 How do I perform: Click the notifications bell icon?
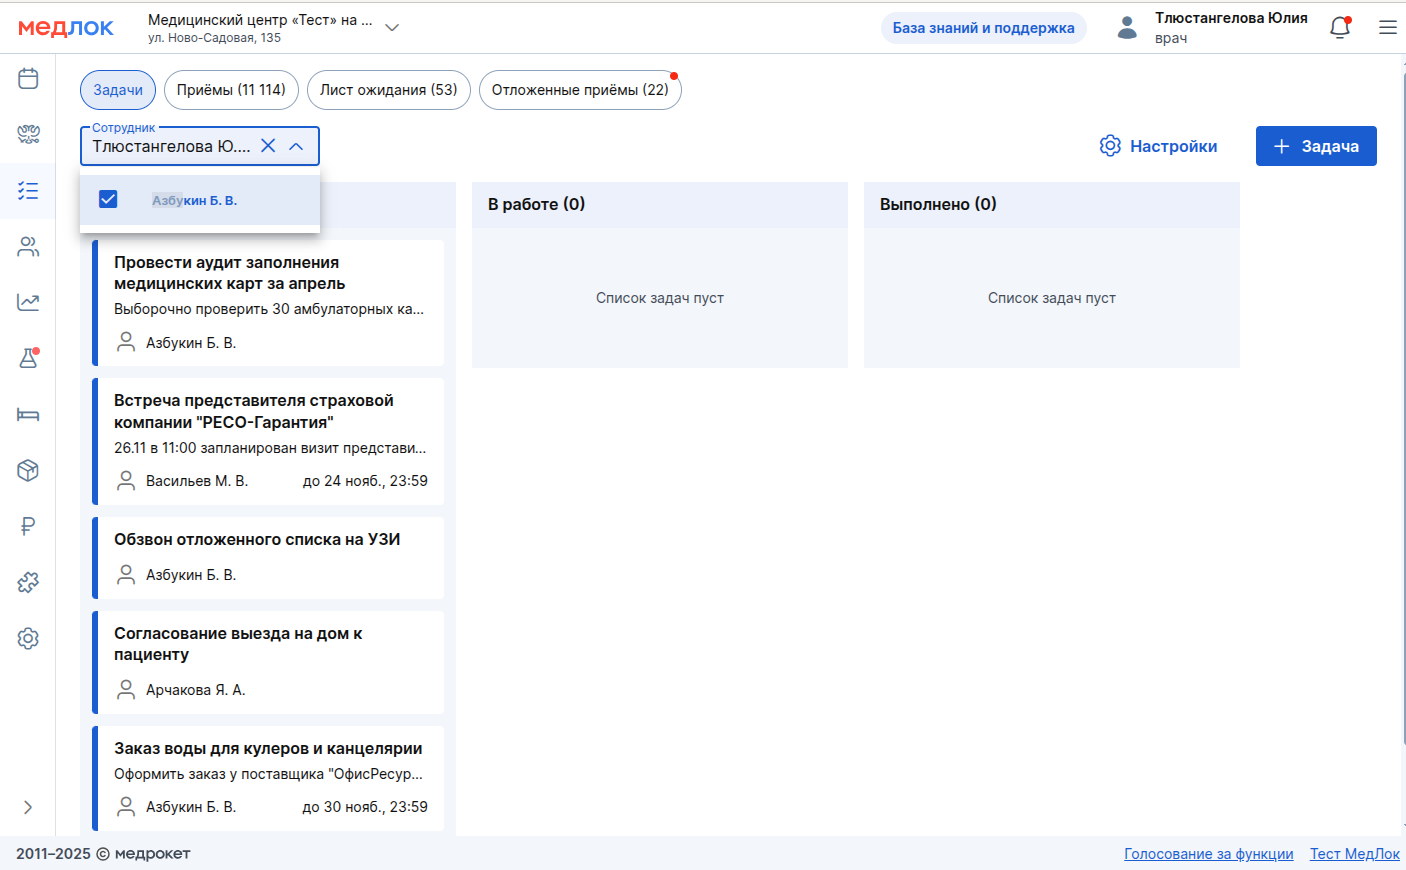(x=1340, y=28)
